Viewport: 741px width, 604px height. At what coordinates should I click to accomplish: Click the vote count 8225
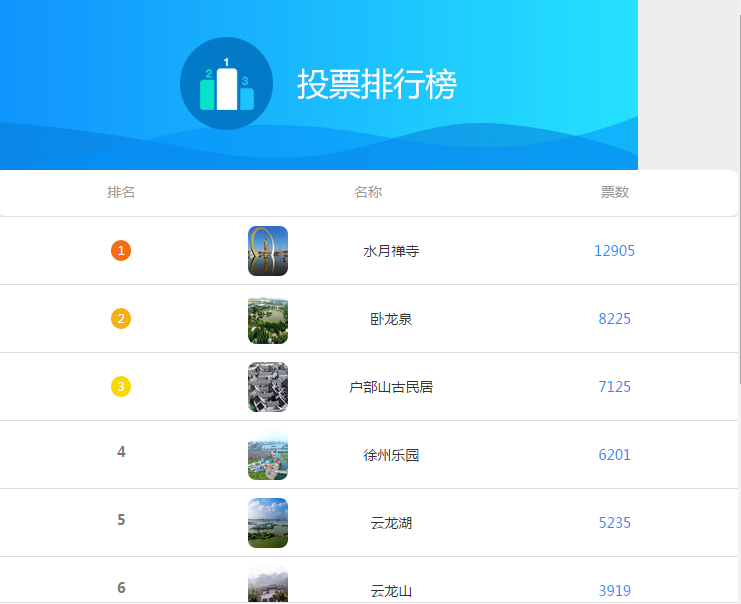pyautogui.click(x=614, y=319)
